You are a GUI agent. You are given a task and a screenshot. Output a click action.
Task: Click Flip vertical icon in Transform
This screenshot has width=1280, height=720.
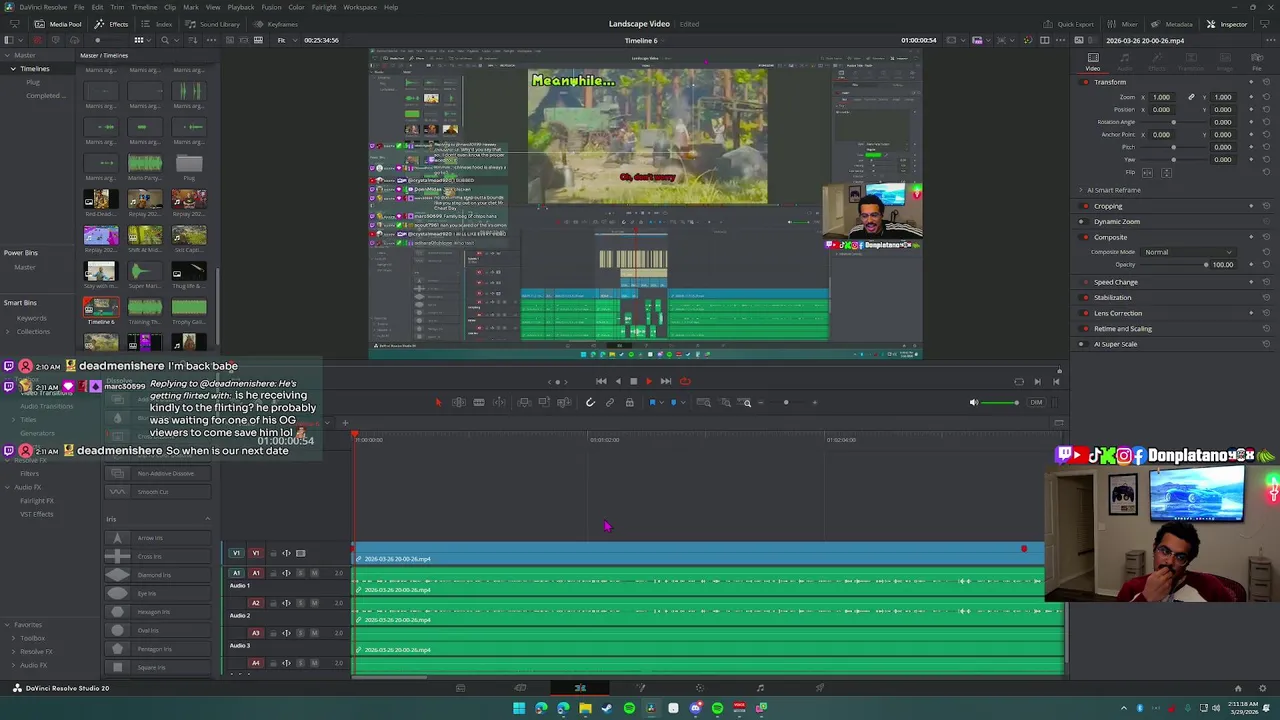(1166, 173)
